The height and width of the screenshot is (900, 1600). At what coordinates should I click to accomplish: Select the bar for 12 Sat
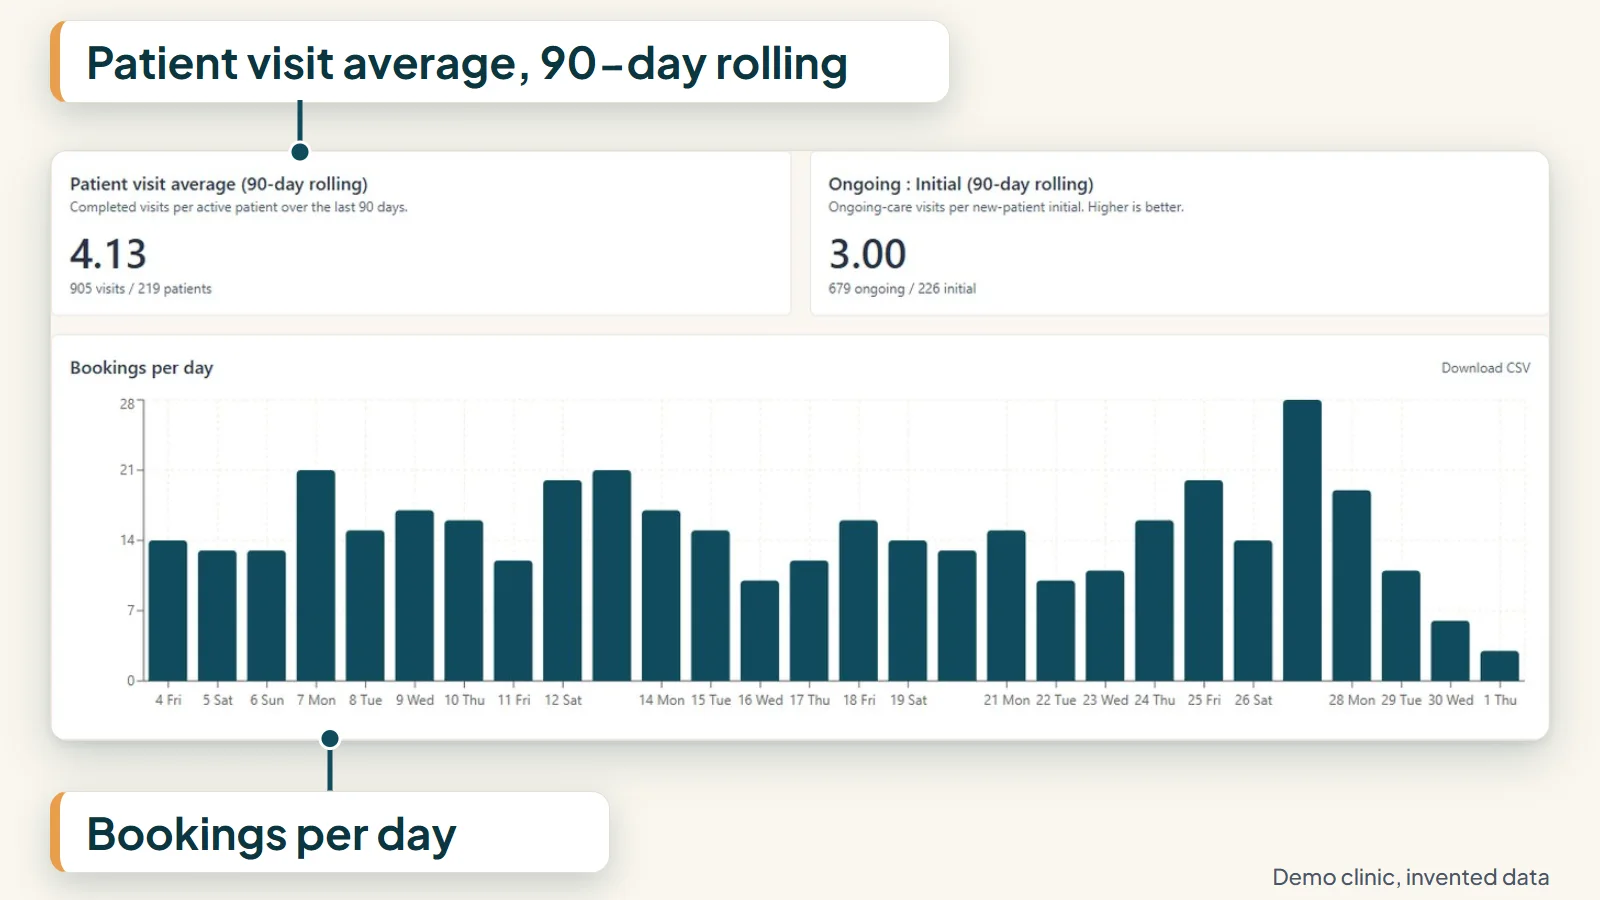tap(562, 580)
